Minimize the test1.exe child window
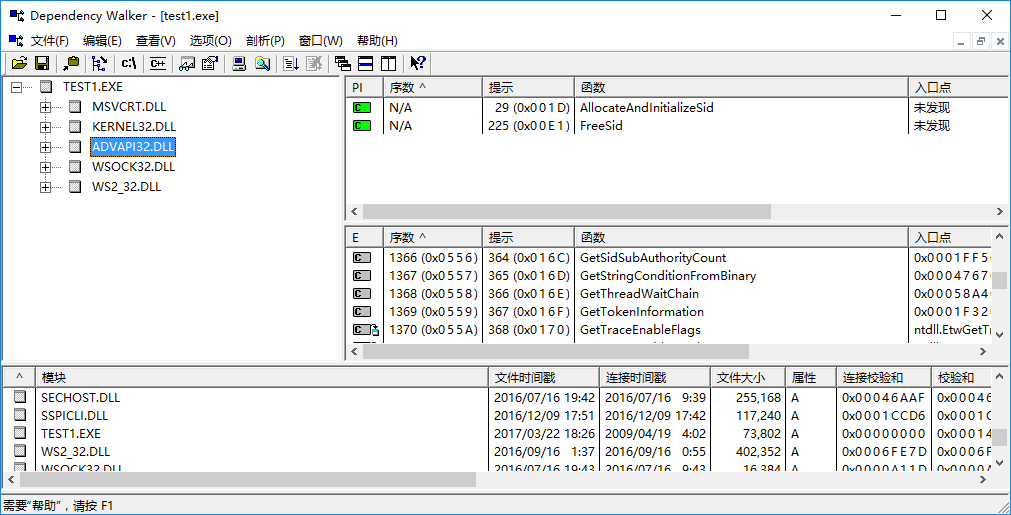This screenshot has width=1011, height=515. coord(962,41)
